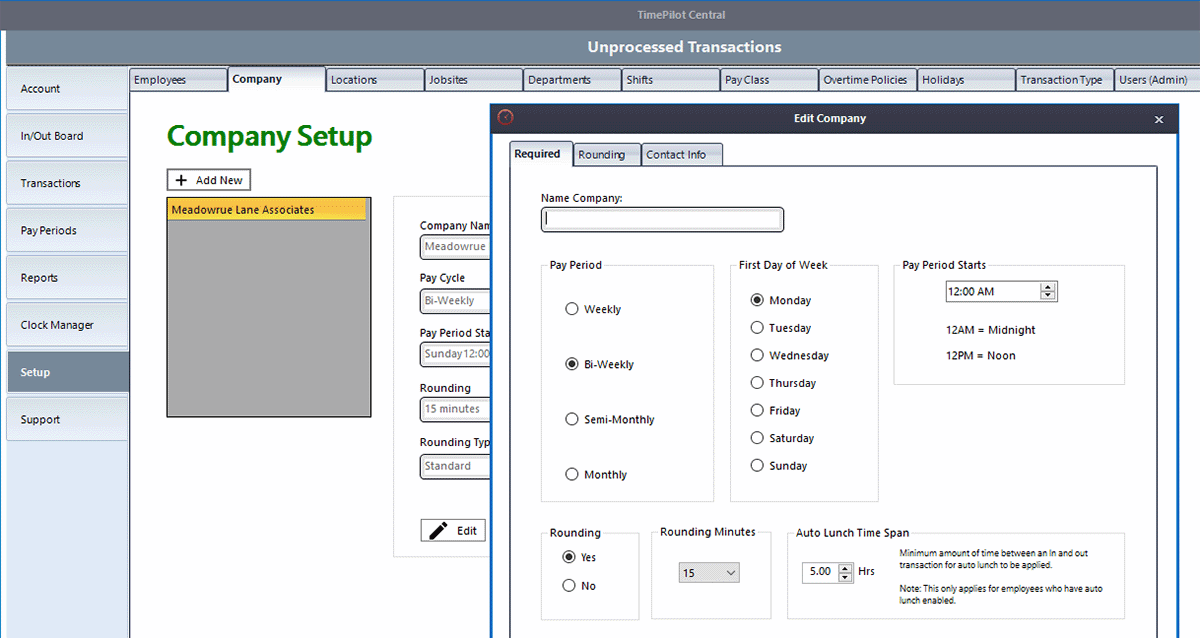Switch to the Contact Info tab
This screenshot has width=1200, height=638.
[681, 154]
